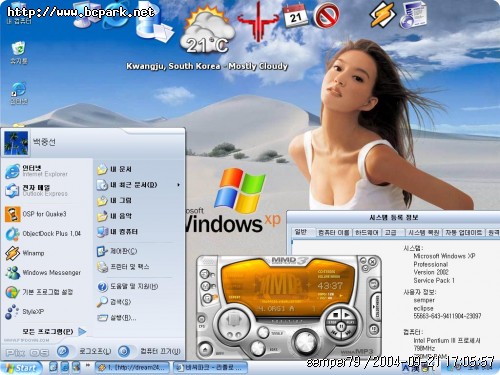Skip to next track in MMD3 player
Viewport: 500px width, 375px height.
pos(349,332)
